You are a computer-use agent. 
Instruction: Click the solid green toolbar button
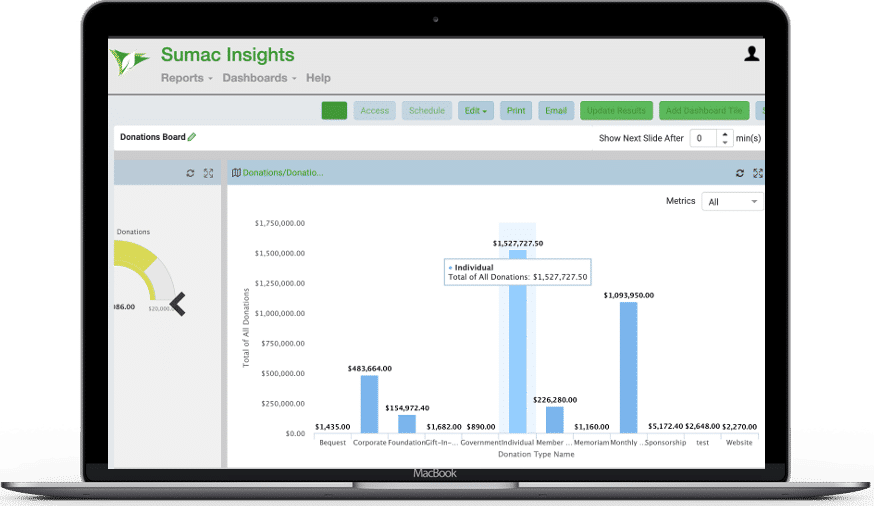click(x=334, y=110)
